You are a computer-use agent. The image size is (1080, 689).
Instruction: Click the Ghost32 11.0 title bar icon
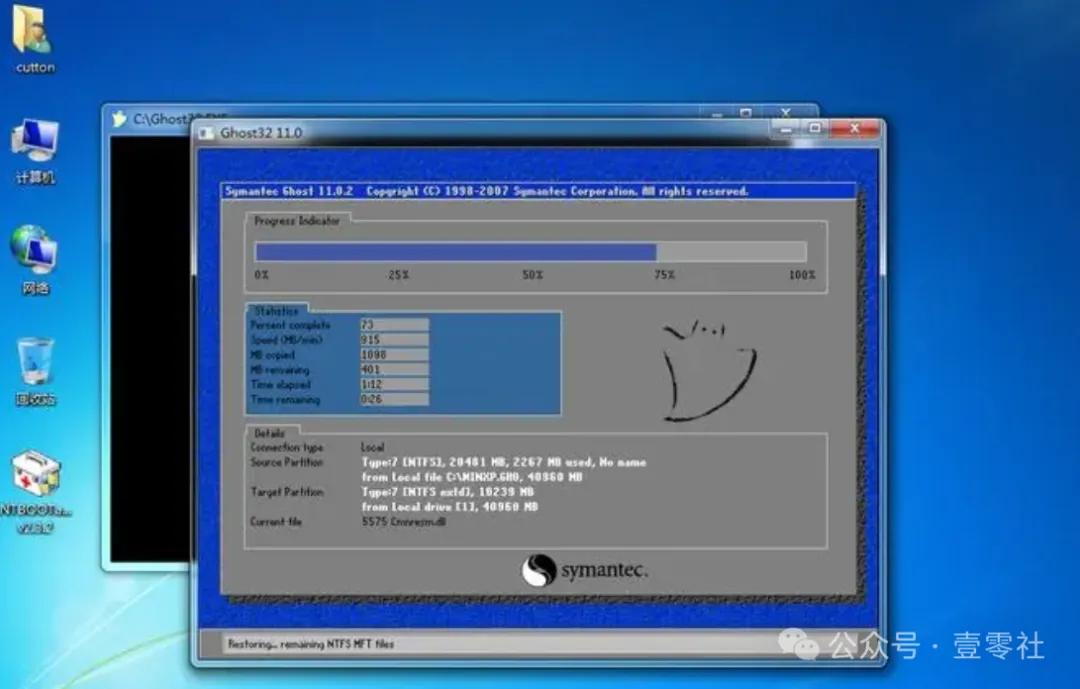tap(206, 133)
